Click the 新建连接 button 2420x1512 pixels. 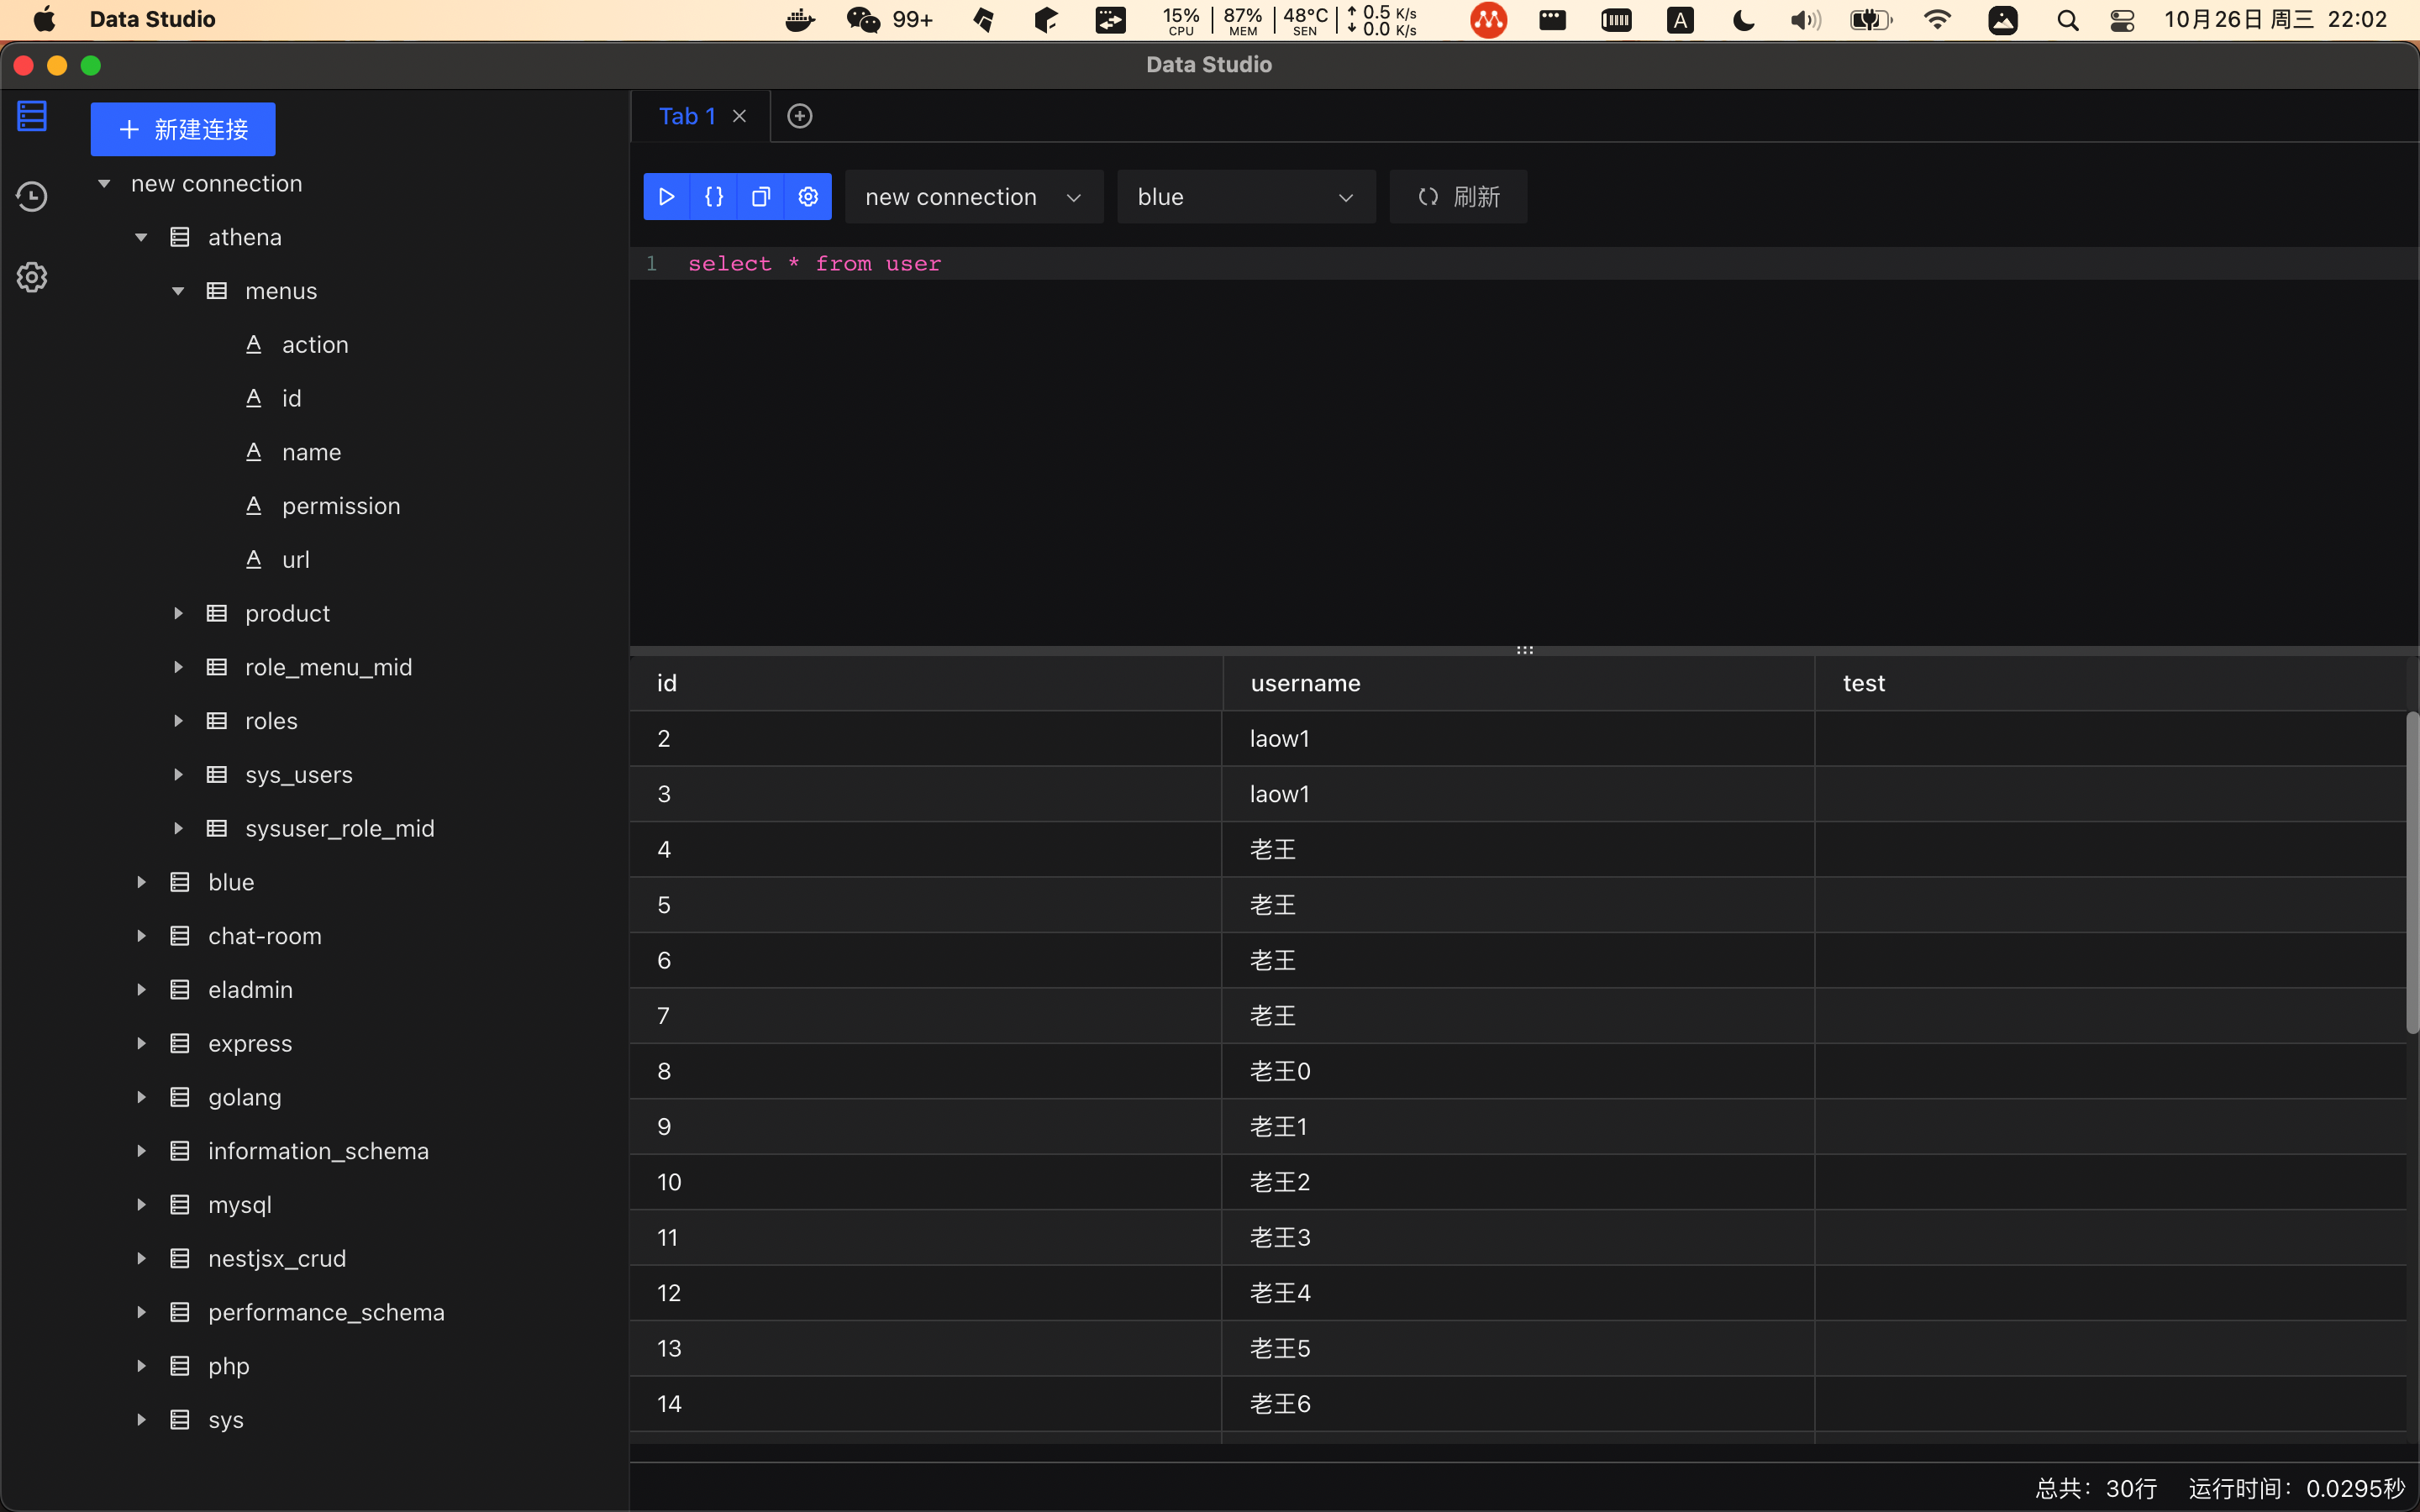(x=182, y=128)
